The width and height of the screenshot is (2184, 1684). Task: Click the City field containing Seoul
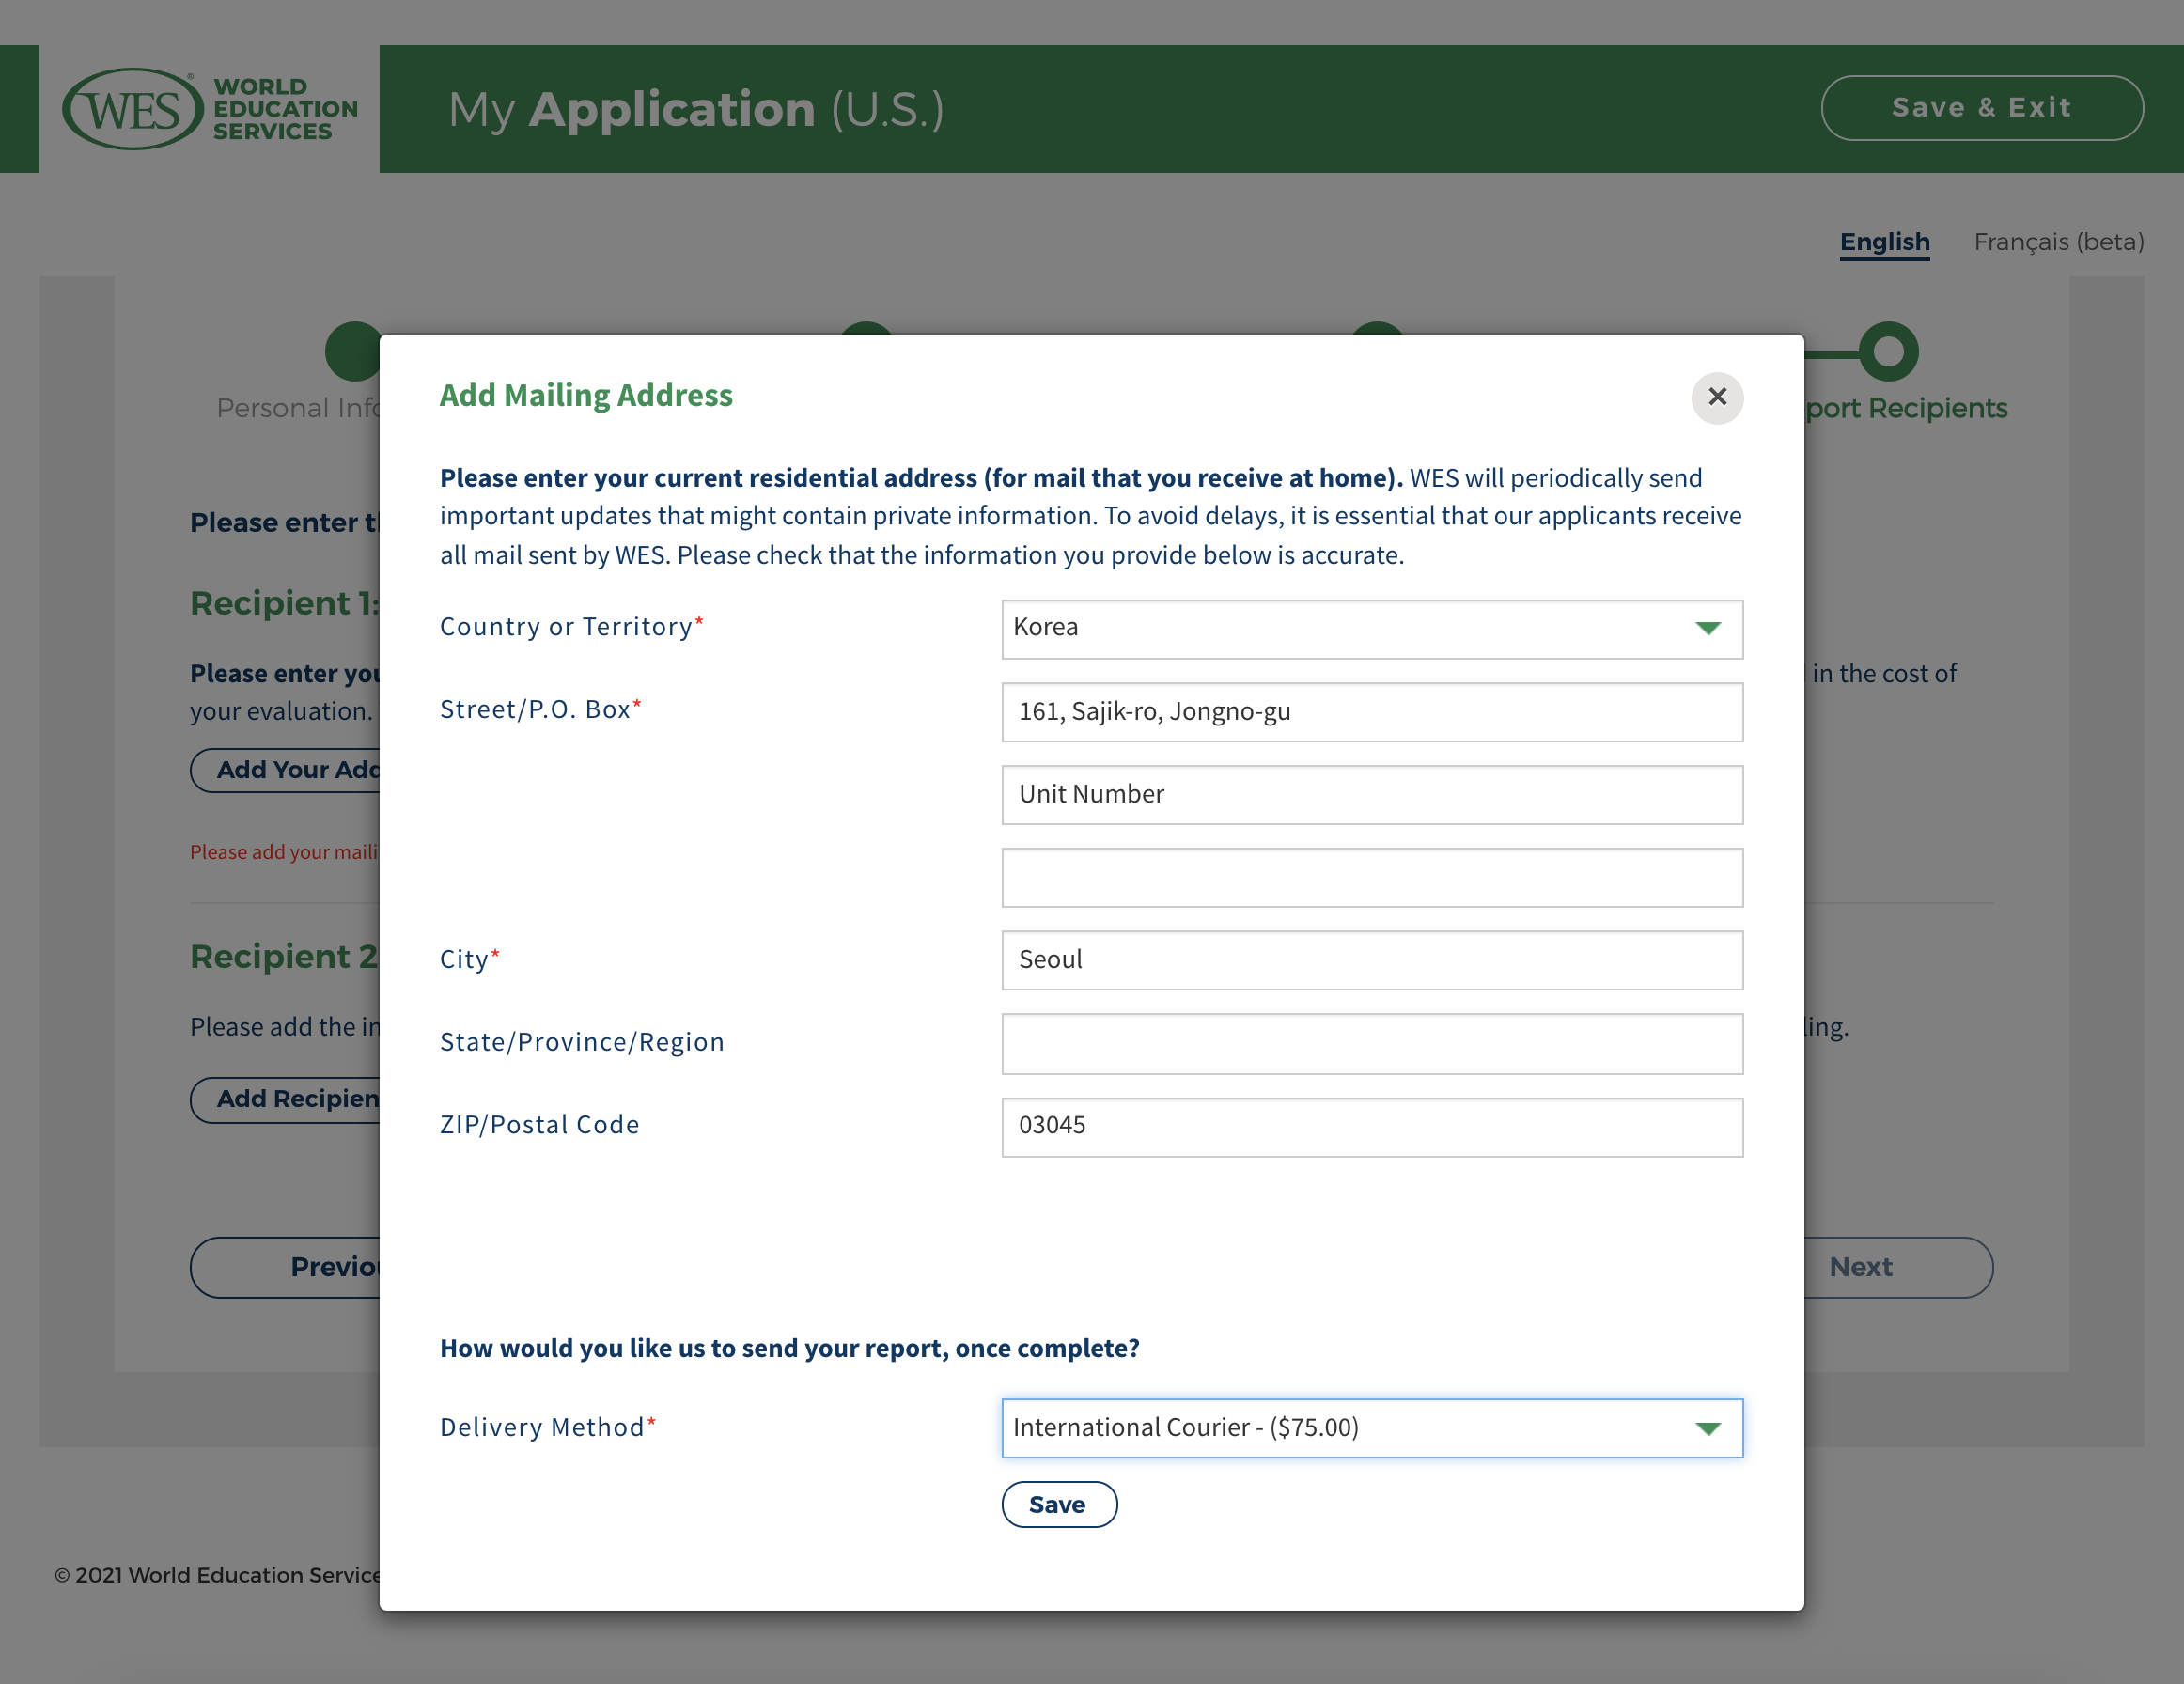click(x=1370, y=960)
